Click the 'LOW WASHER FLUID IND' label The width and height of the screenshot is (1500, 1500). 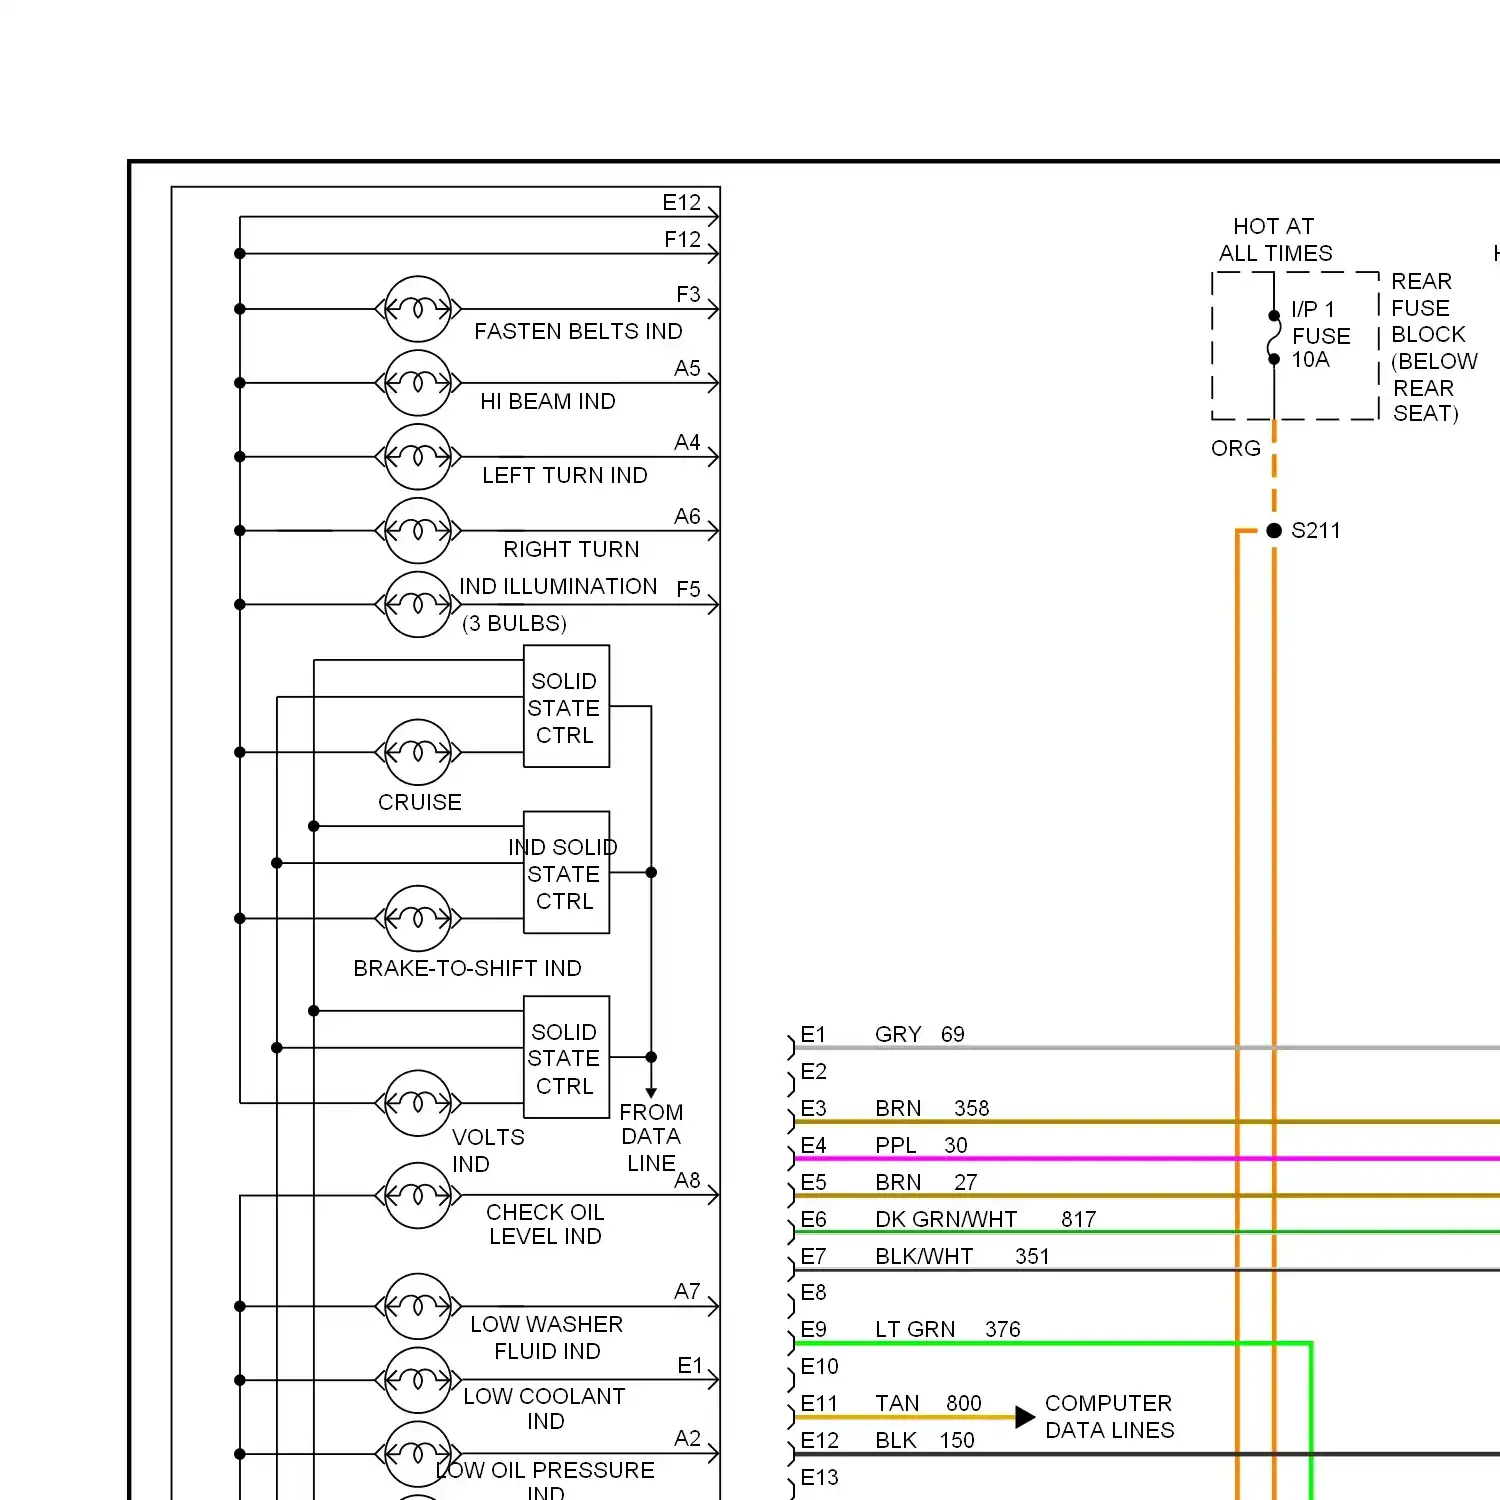click(x=547, y=1337)
